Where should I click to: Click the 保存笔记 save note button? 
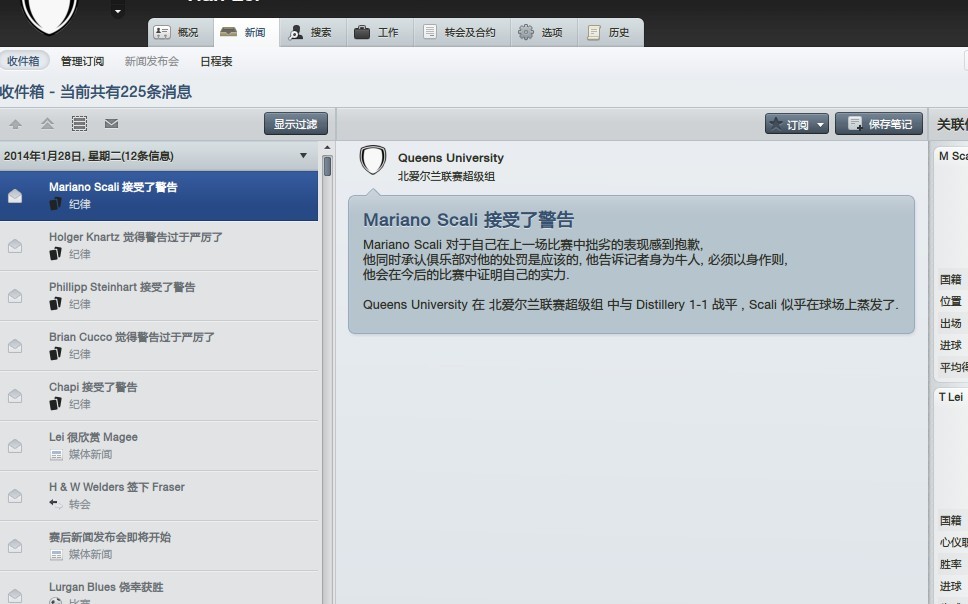879,124
